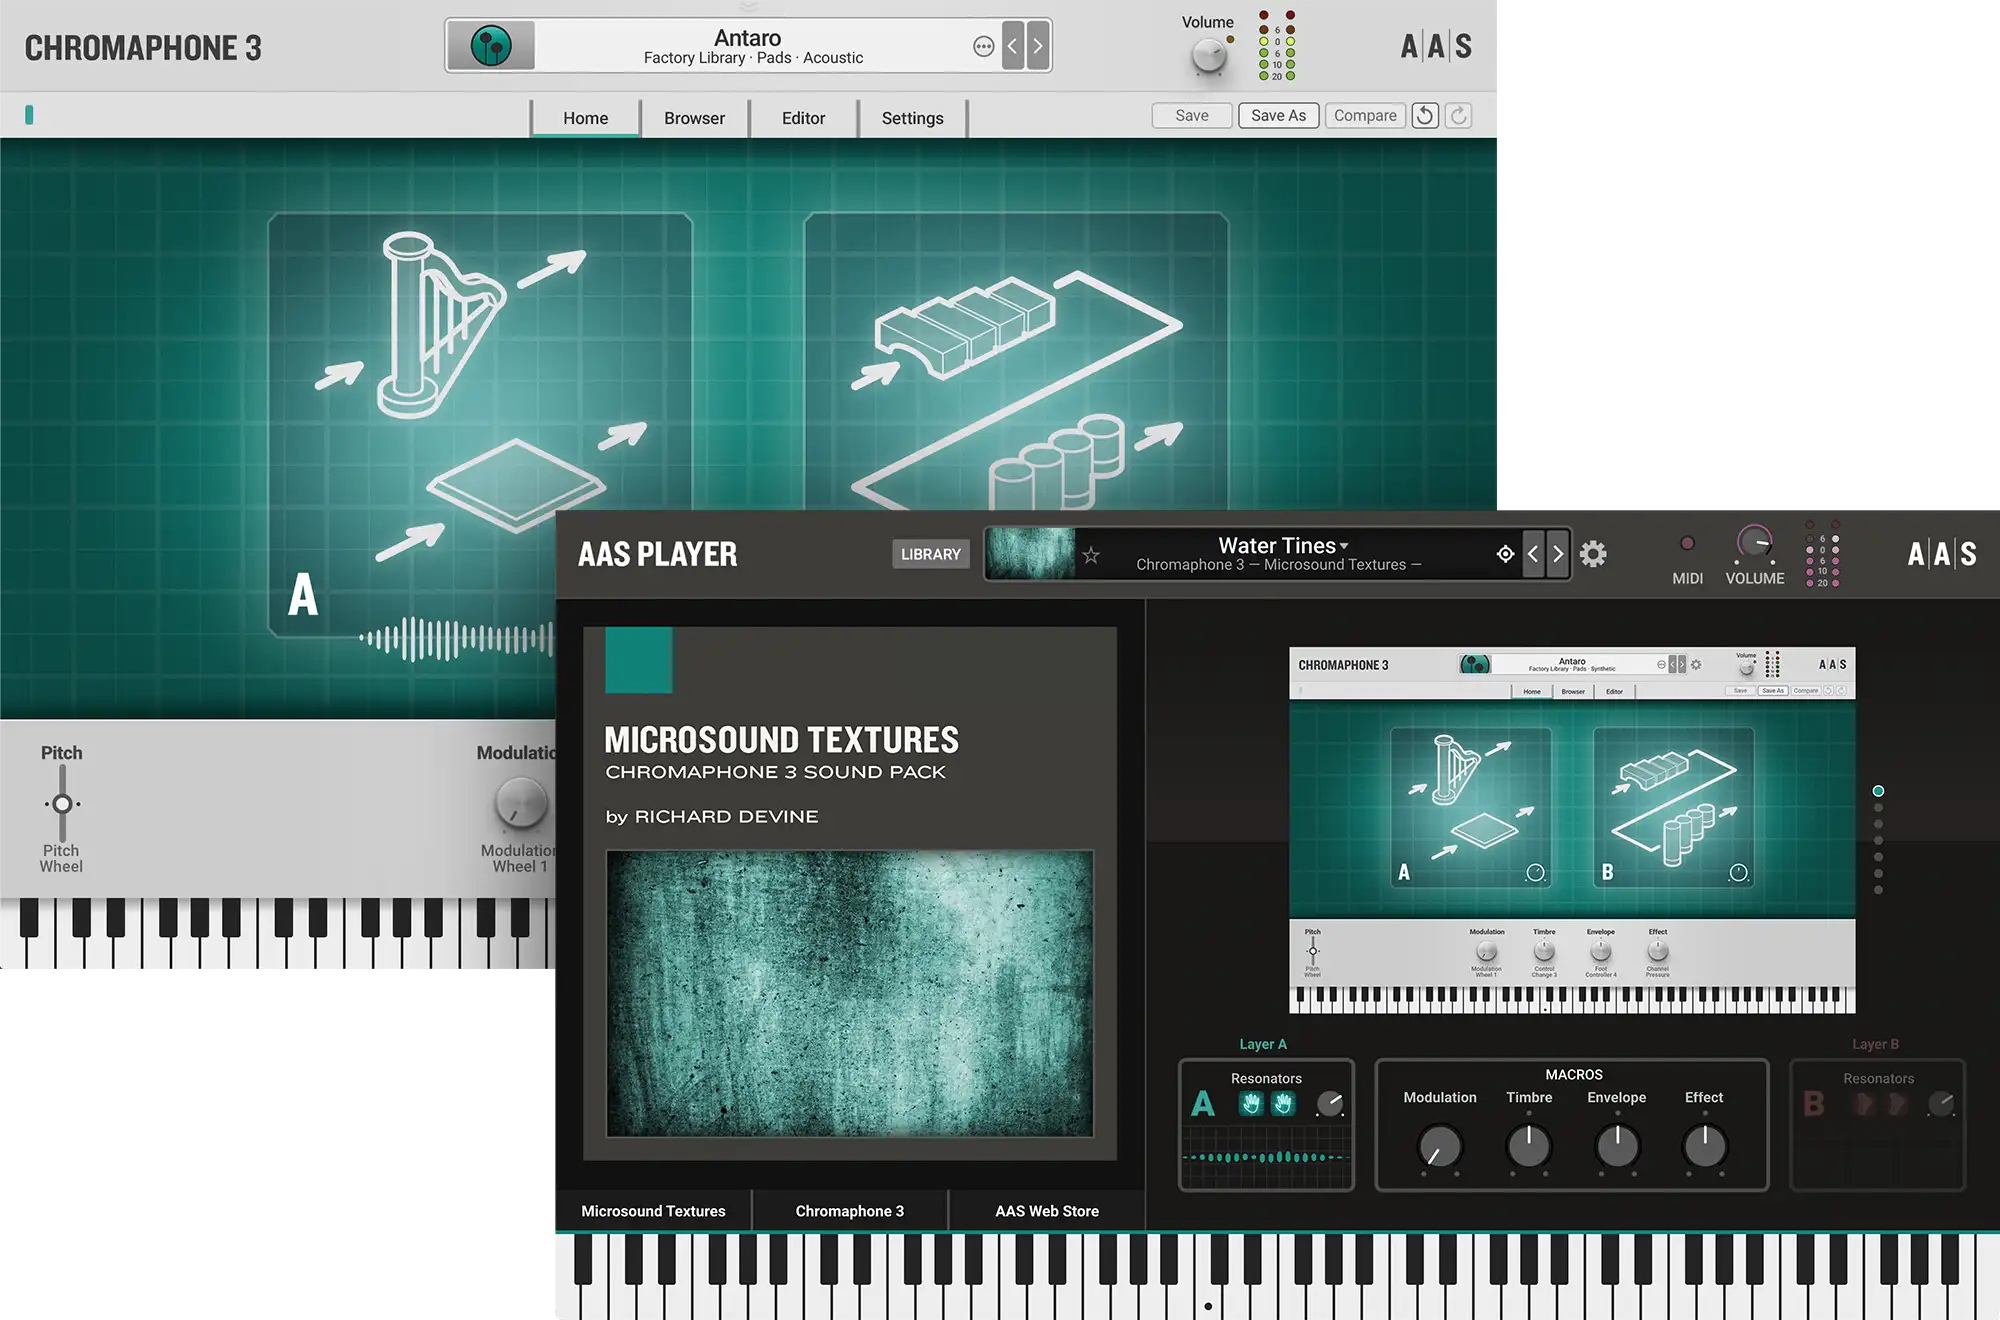
Task: Click the AAS logo in AAS Player header
Action: (x=1942, y=554)
